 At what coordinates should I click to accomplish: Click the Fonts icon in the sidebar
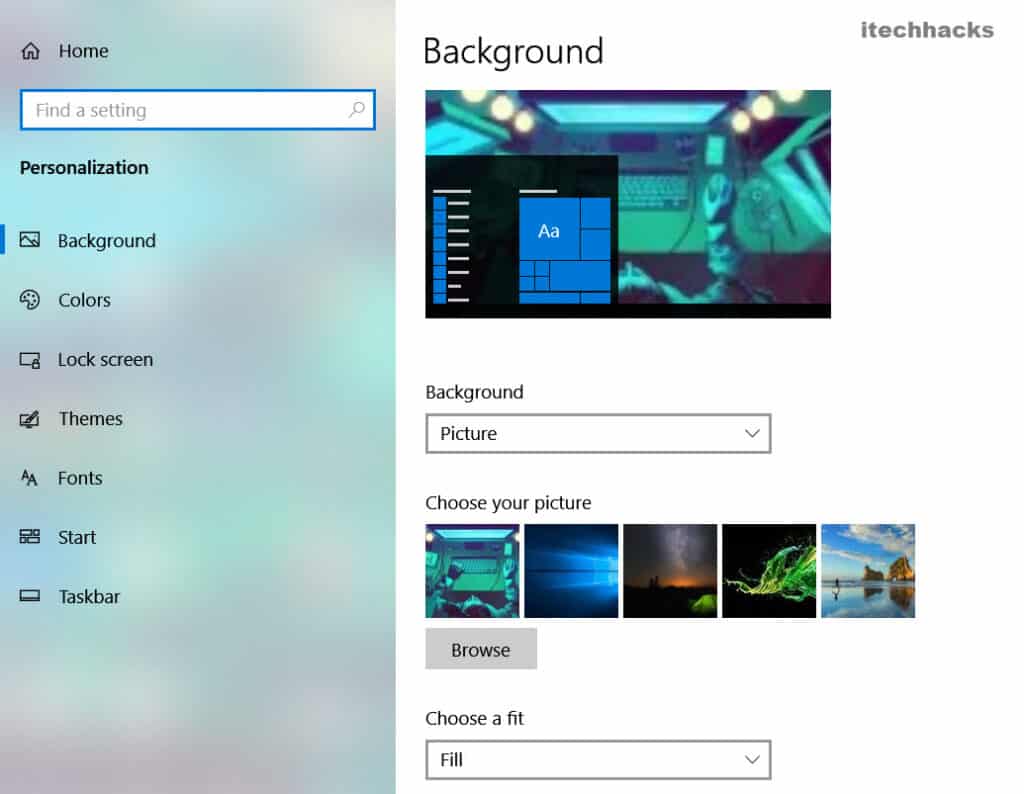pyautogui.click(x=32, y=478)
